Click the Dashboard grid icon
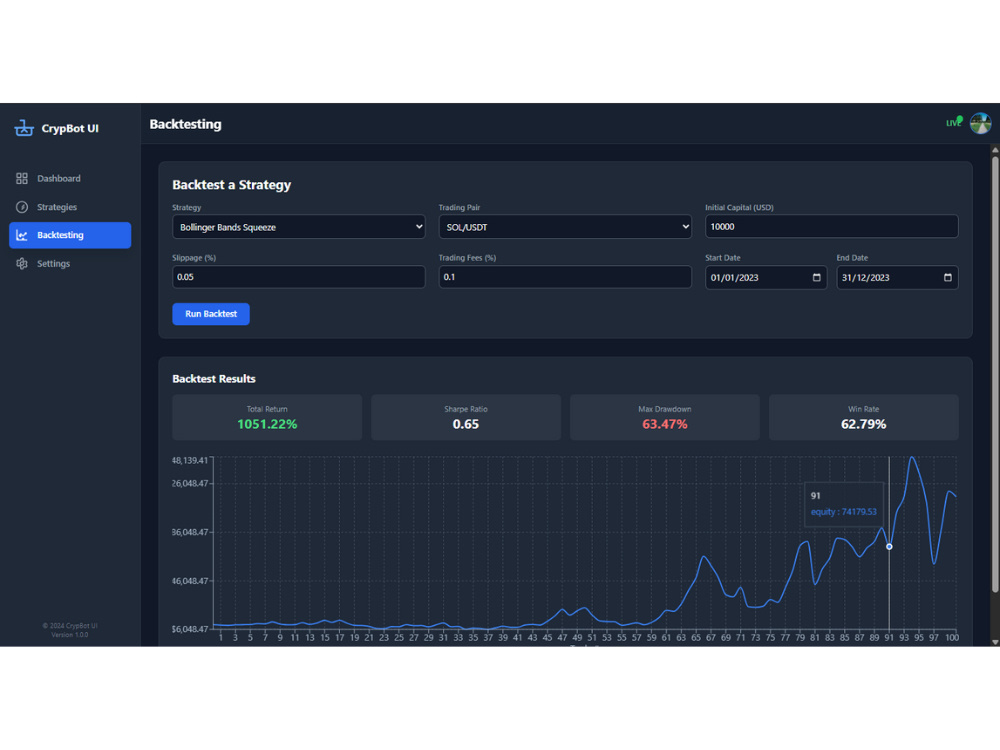This screenshot has width=1000, height=750. [x=22, y=179]
